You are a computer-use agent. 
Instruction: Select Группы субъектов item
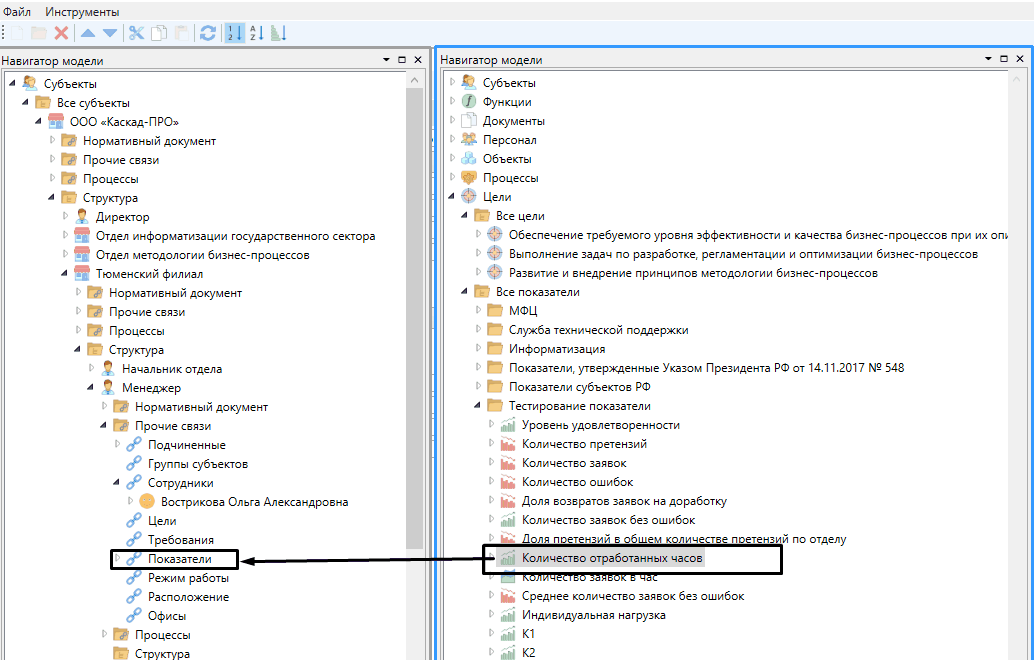pyautogui.click(x=198, y=464)
